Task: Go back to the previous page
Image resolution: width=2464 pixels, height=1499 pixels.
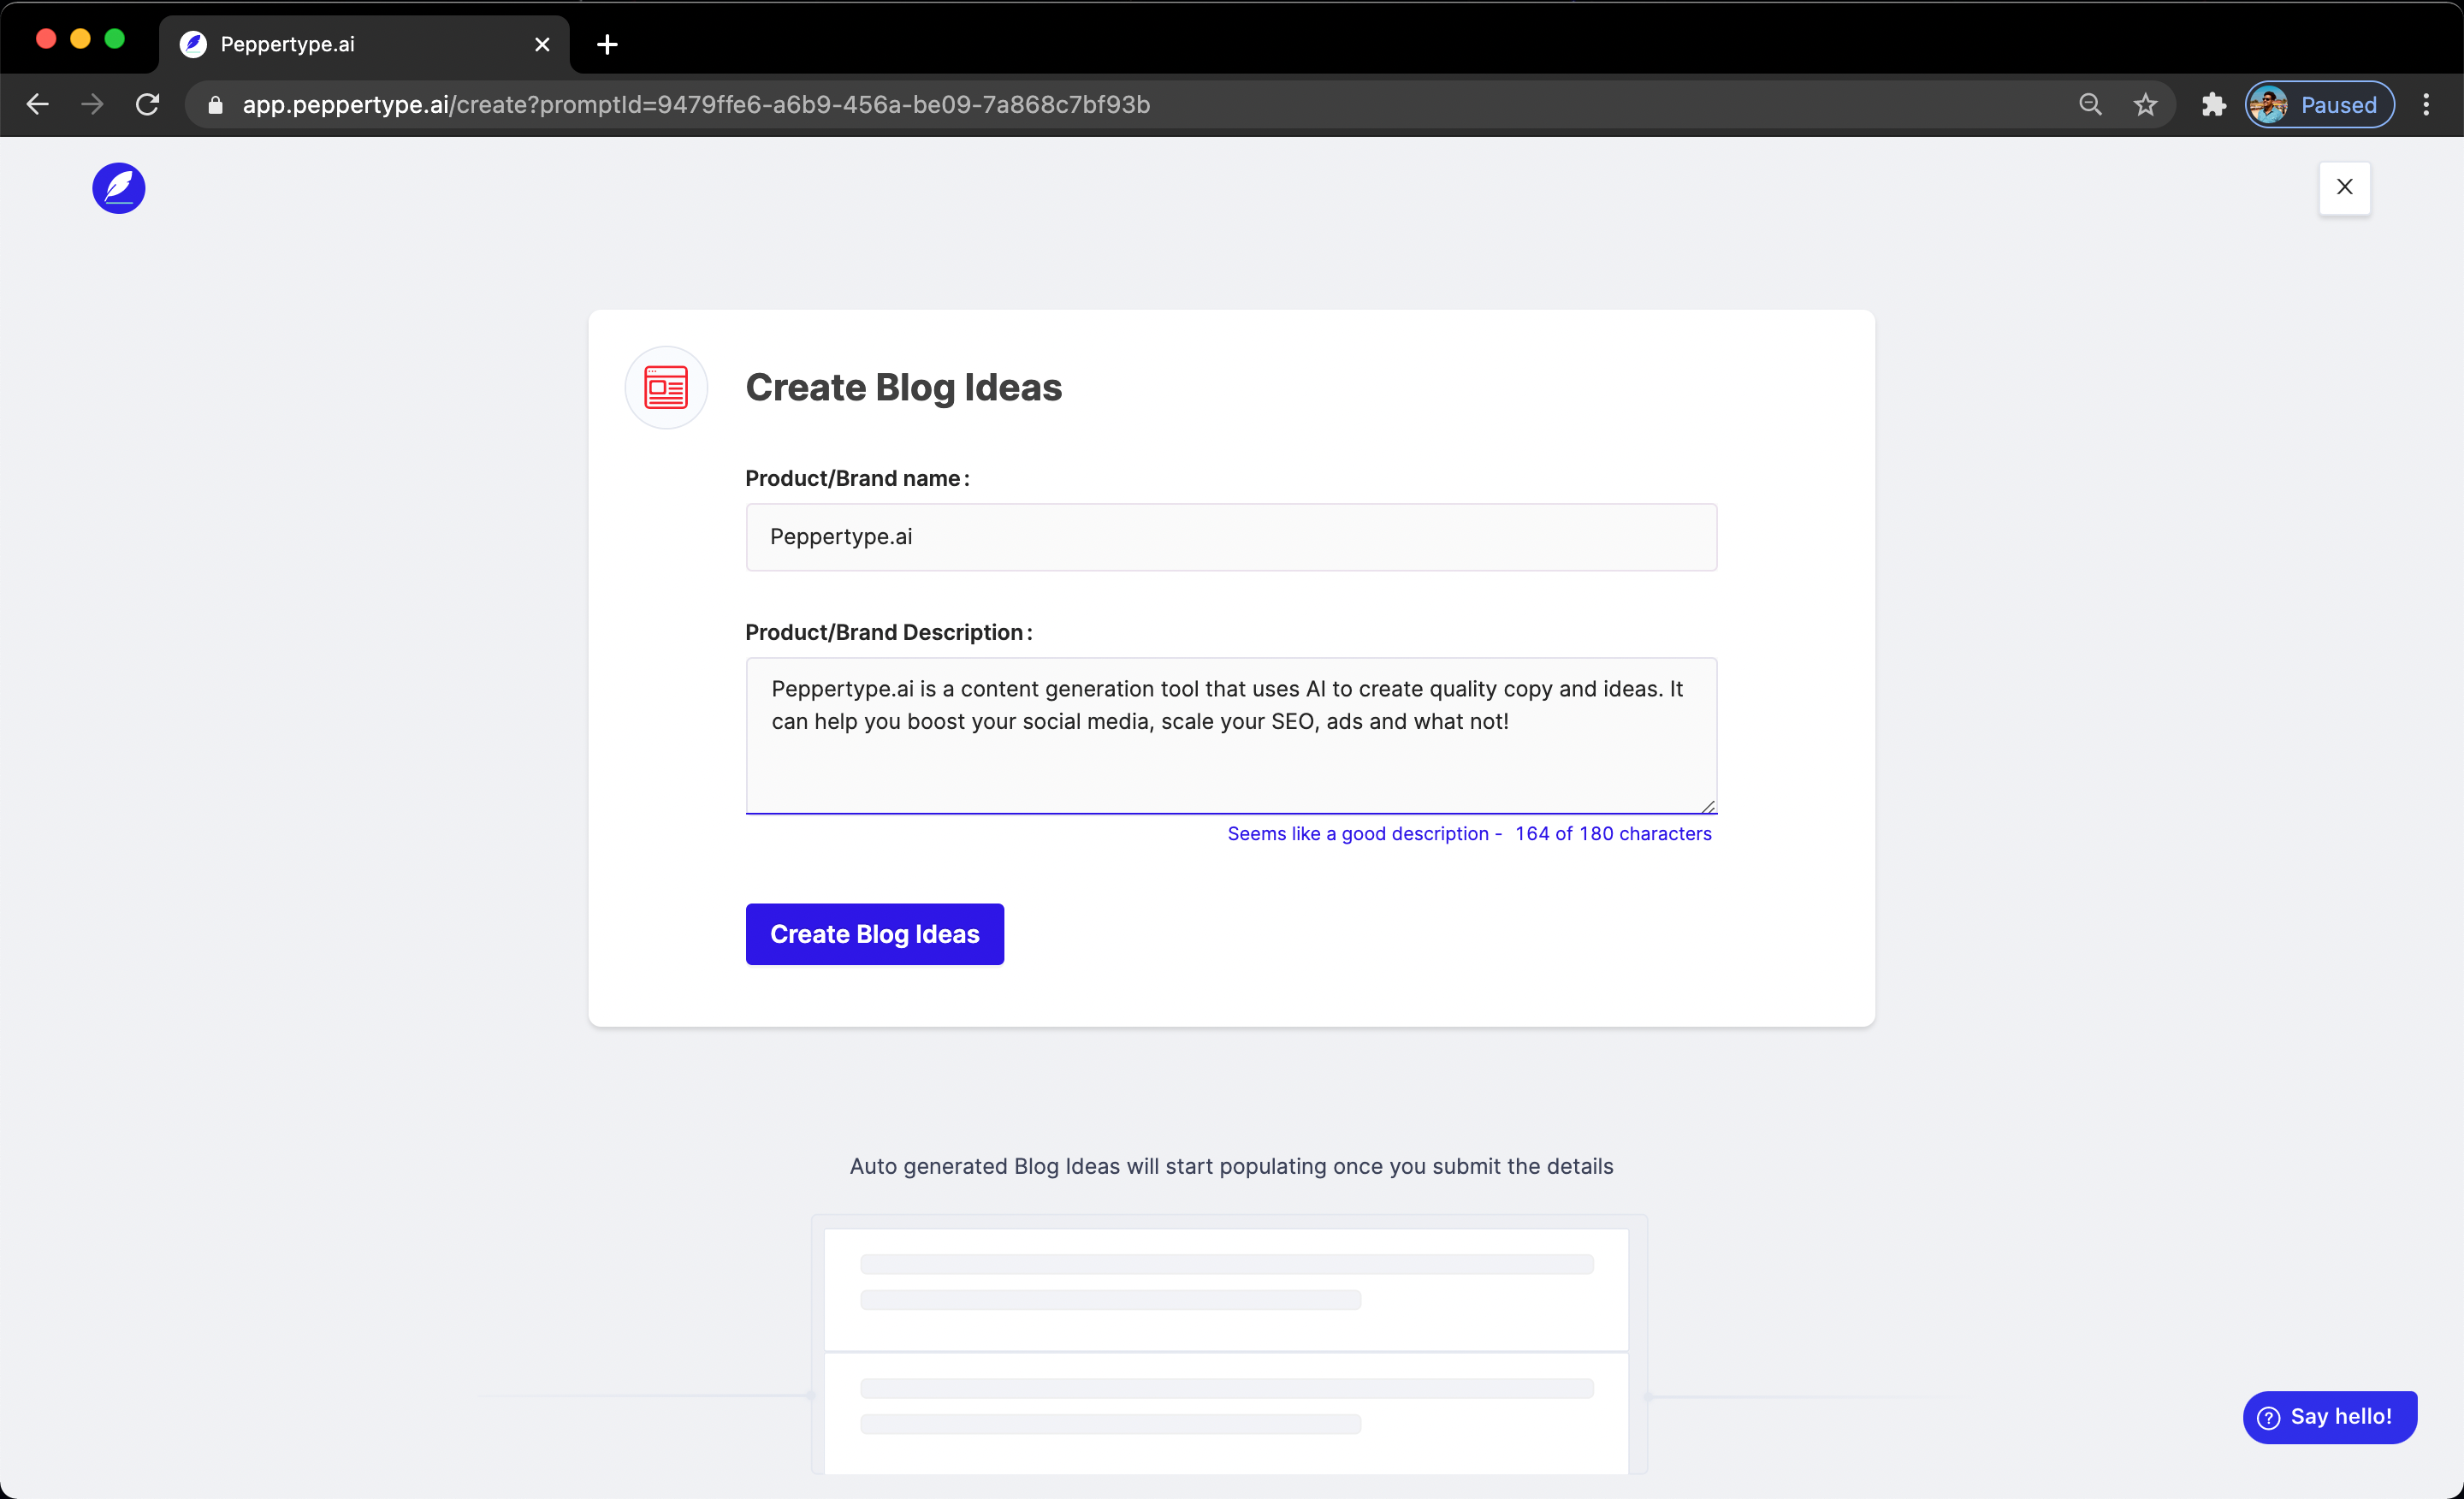Action: coord(37,104)
